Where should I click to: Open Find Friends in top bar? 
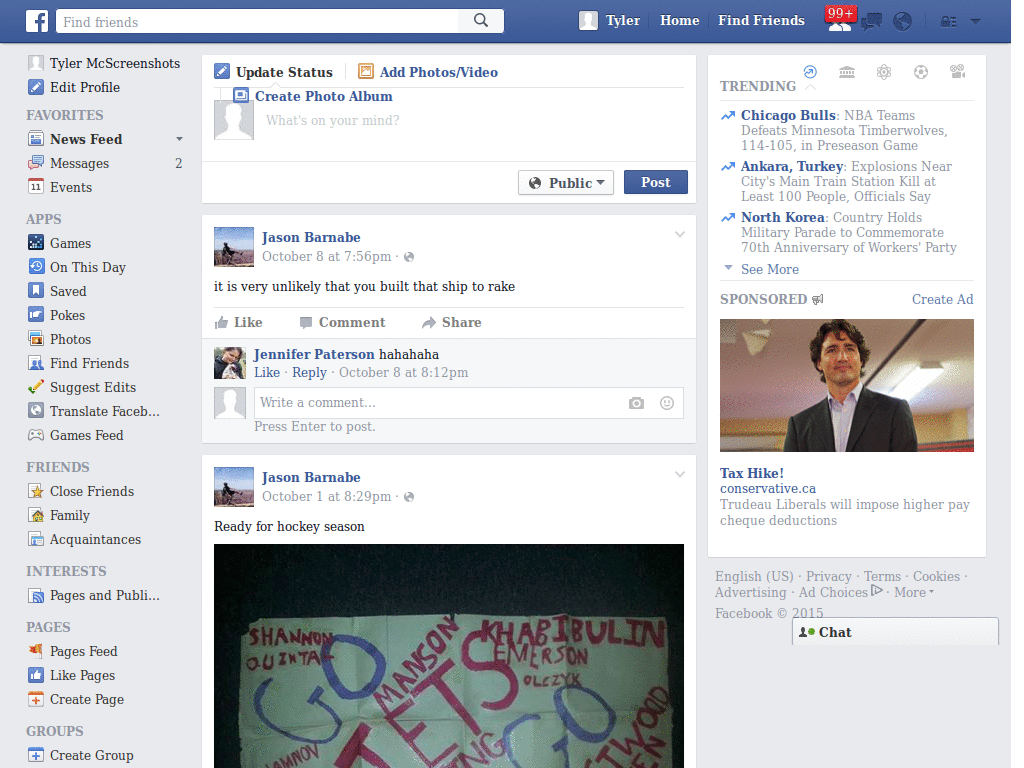point(761,20)
